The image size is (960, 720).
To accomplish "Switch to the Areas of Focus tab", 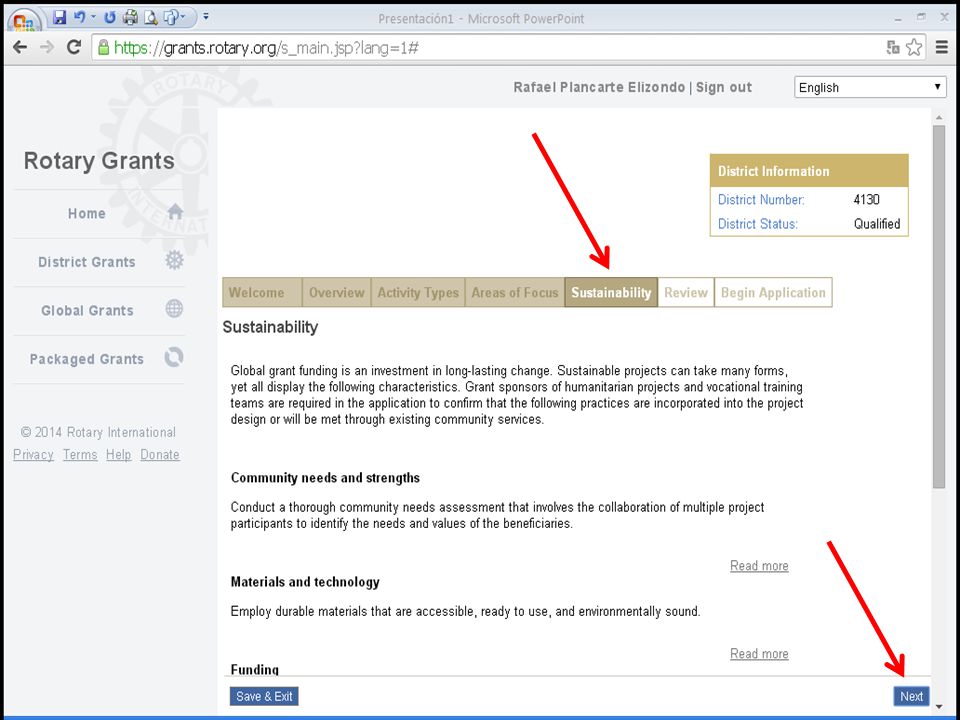I will [515, 292].
